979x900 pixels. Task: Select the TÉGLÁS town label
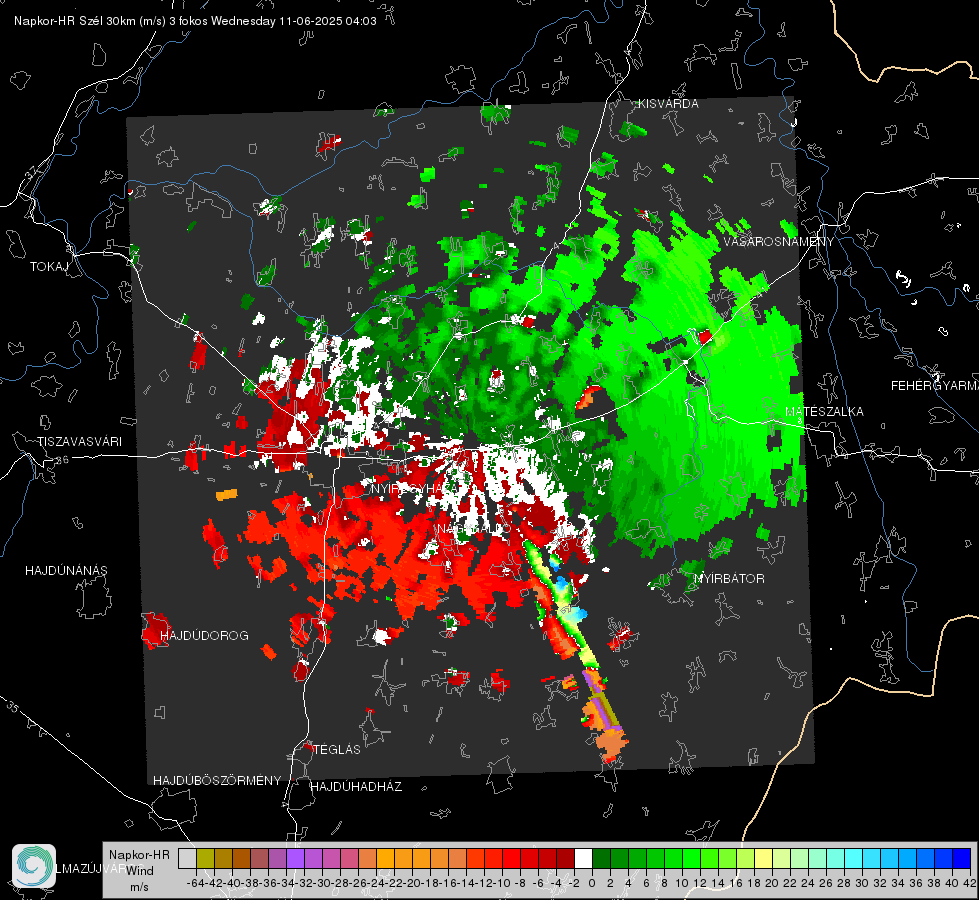[x=337, y=749]
